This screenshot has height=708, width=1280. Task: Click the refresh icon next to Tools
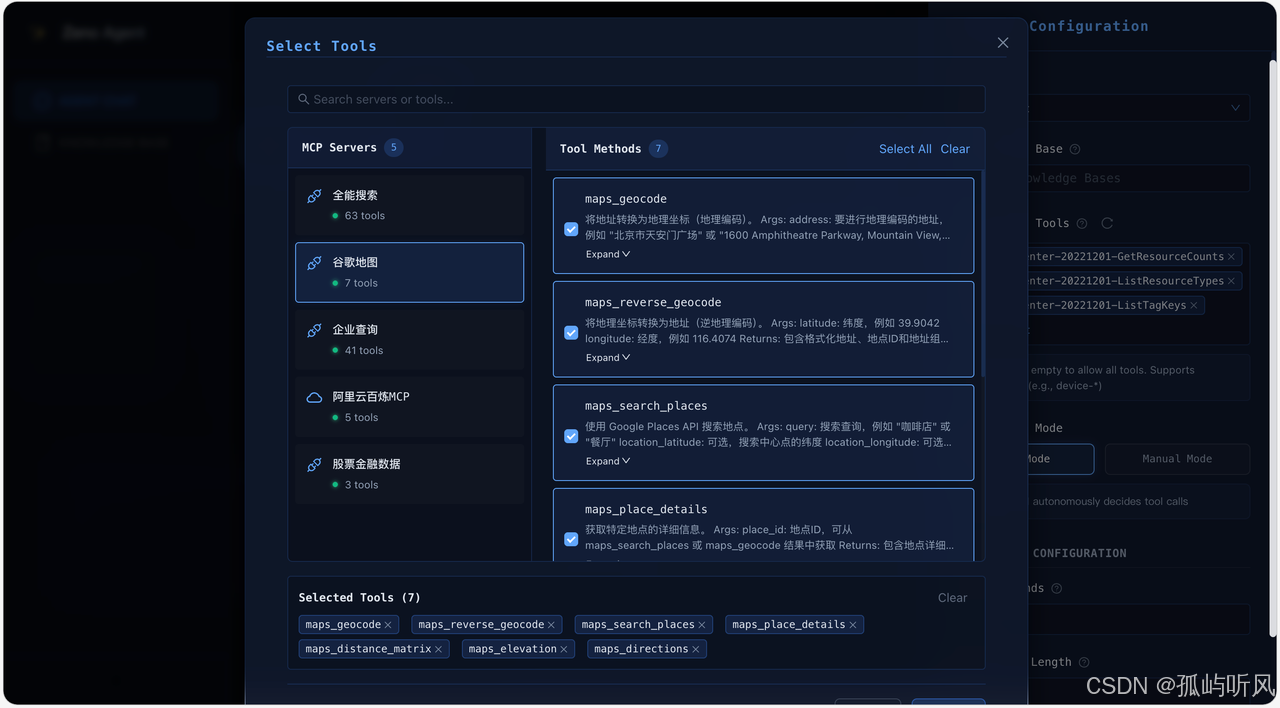pyautogui.click(x=1107, y=223)
